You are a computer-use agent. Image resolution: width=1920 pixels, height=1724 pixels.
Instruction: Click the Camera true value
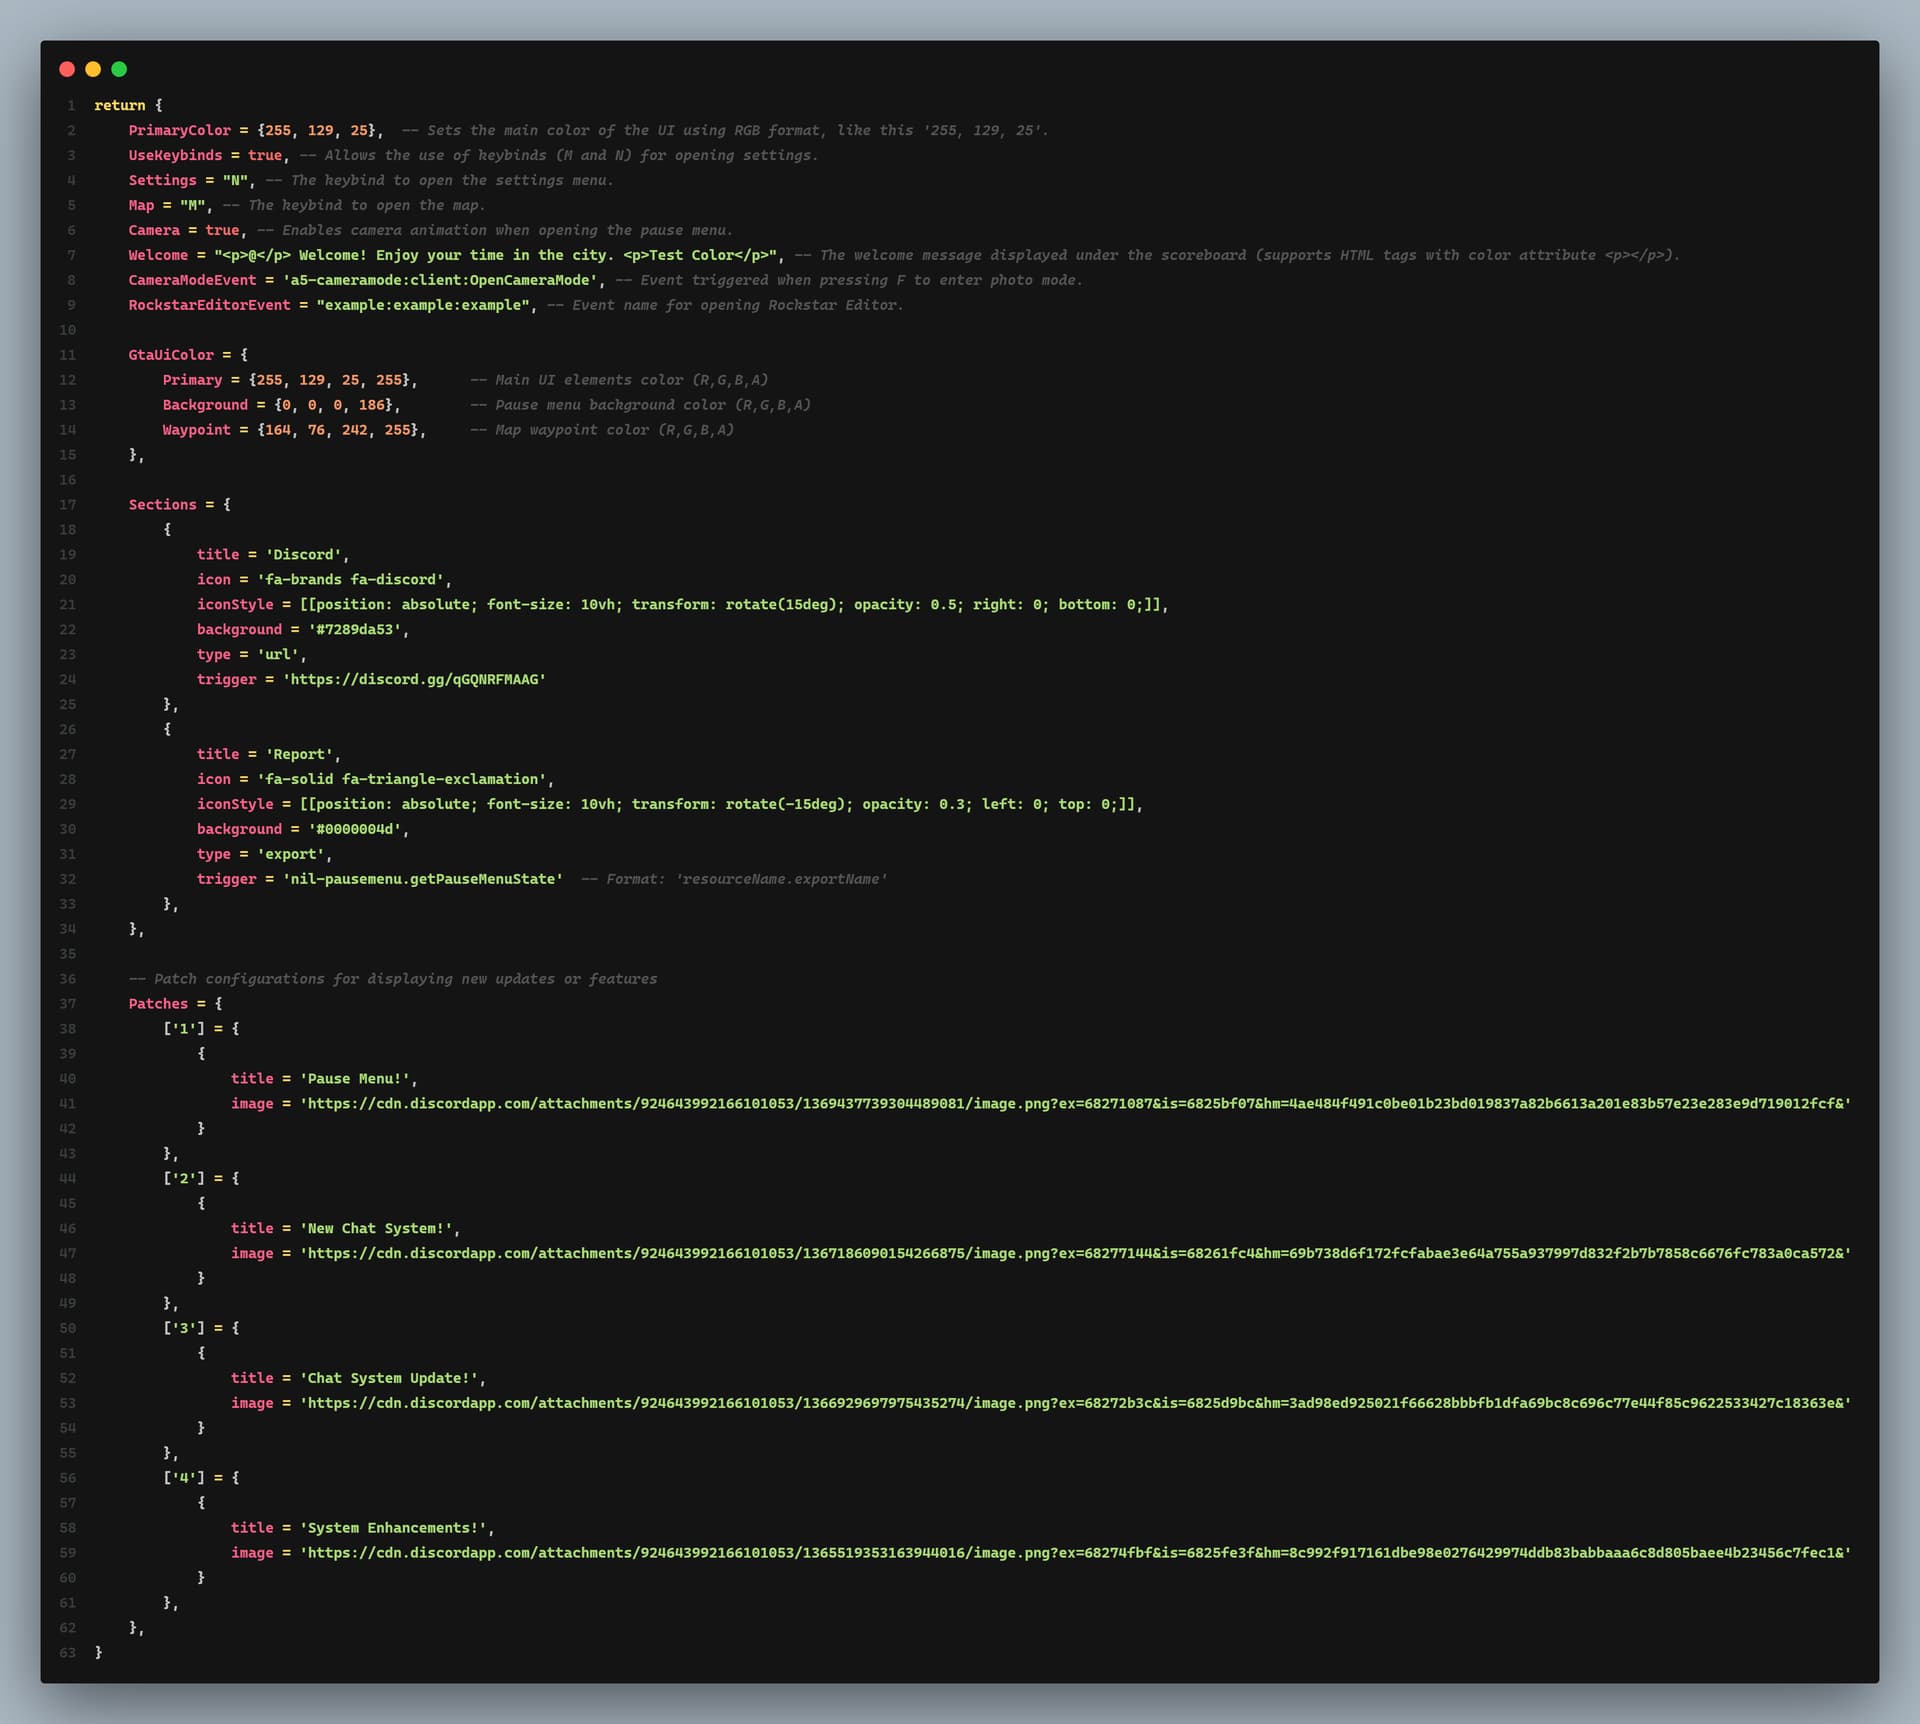pyautogui.click(x=222, y=231)
